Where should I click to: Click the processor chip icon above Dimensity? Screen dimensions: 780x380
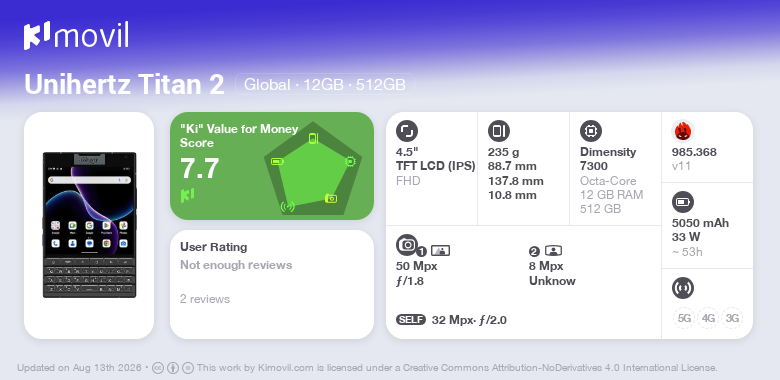(590, 131)
